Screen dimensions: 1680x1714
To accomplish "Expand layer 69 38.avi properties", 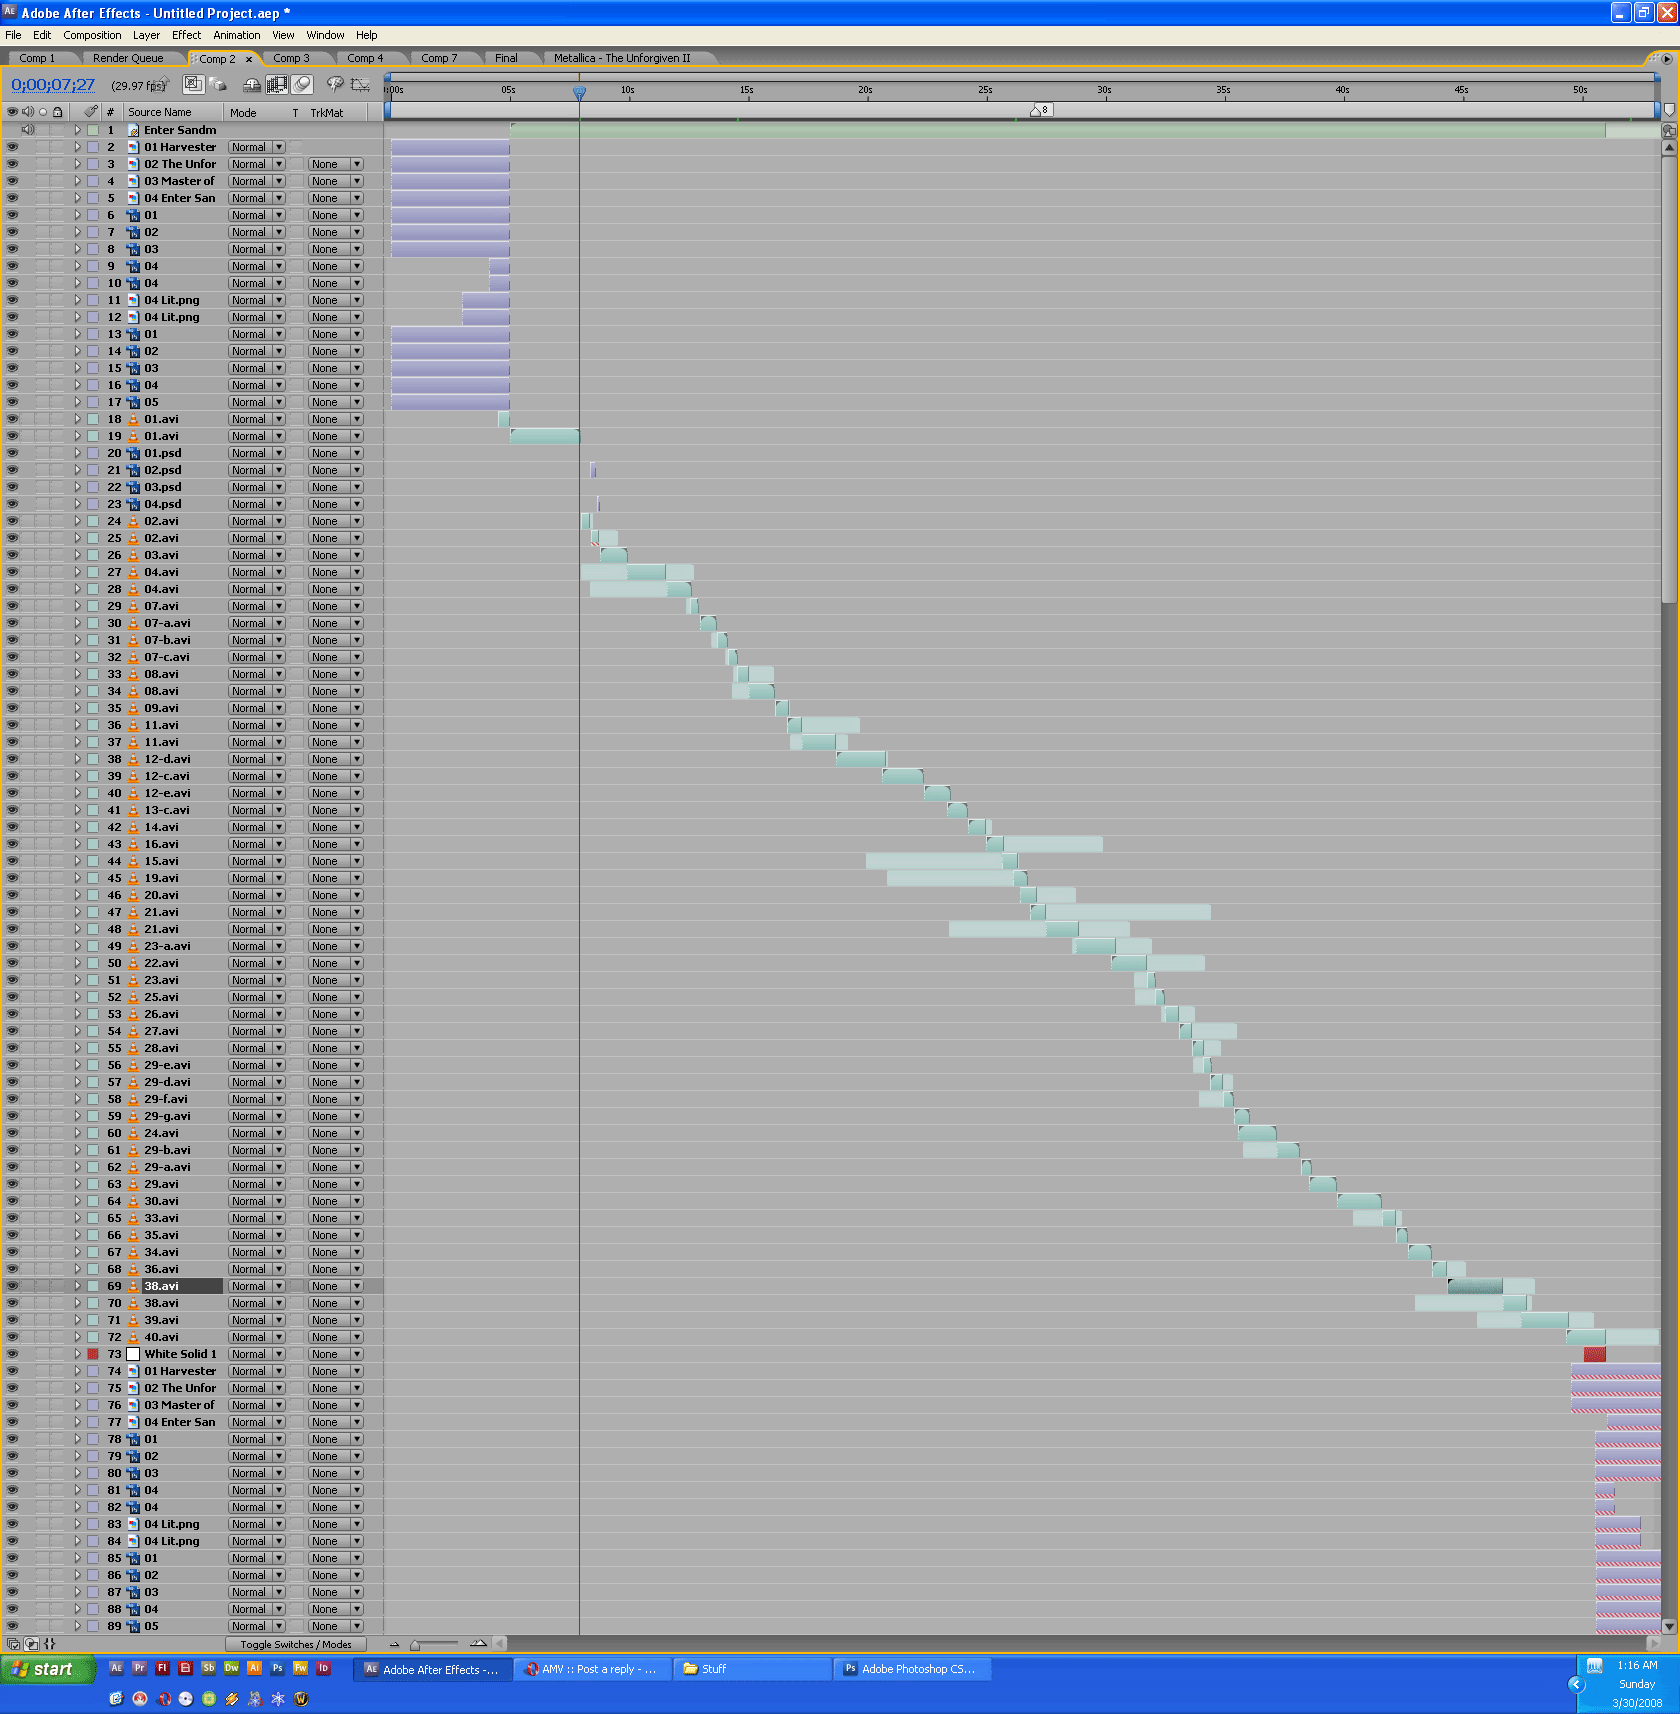I will (77, 1286).
